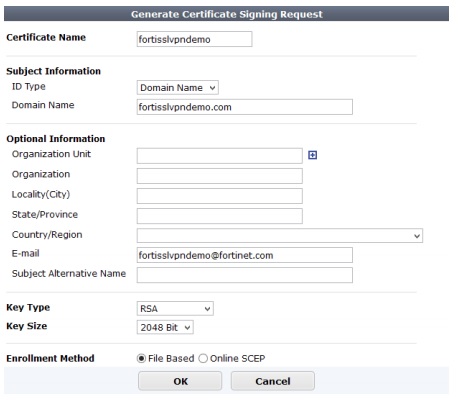Cancel the certificate signing request
This screenshot has width=458, height=407.
point(273,381)
